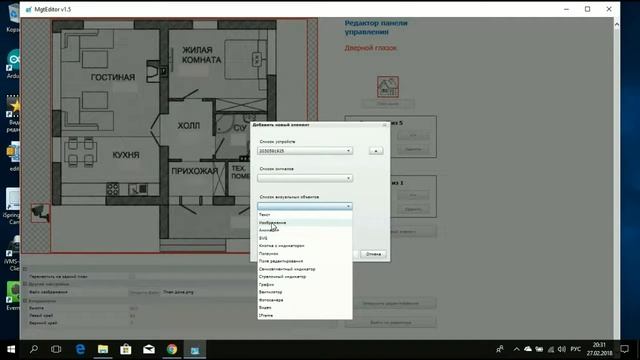The image size is (640, 360).
Task: Collapse the 'Другие настройки' properties section
Action: click(x=25, y=284)
